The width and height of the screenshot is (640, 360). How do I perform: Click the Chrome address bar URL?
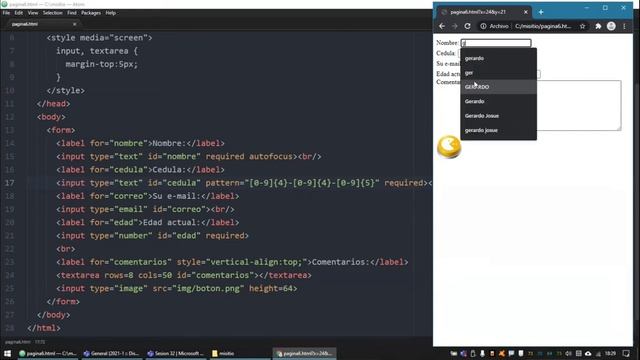(x=543, y=26)
